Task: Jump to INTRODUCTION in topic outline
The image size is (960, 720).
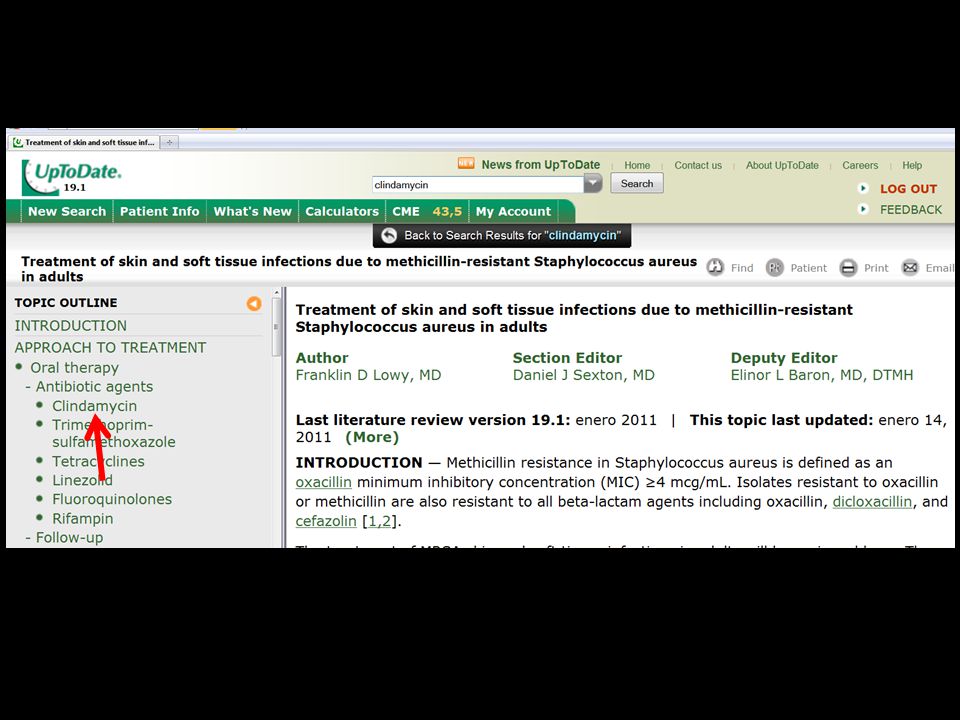Action: [x=70, y=326]
